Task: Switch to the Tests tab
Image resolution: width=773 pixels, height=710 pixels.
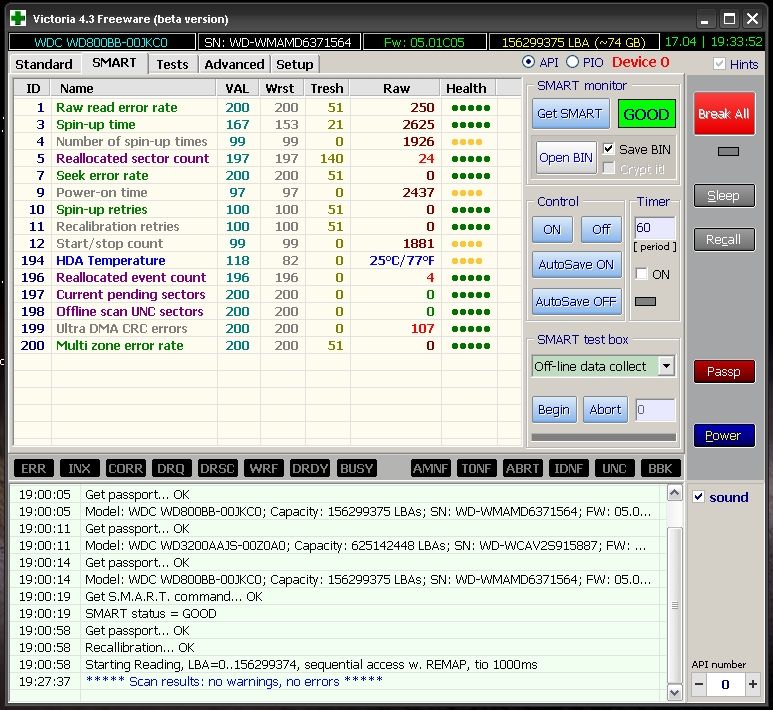Action: [172, 64]
